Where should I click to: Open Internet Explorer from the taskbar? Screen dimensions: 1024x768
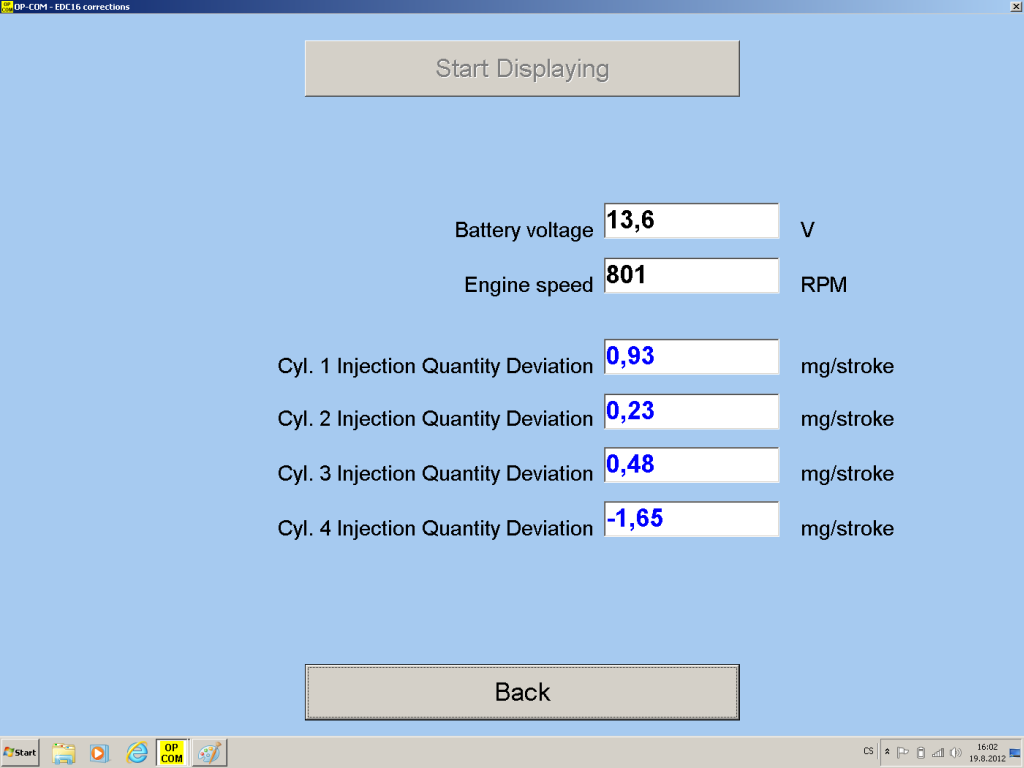click(137, 752)
